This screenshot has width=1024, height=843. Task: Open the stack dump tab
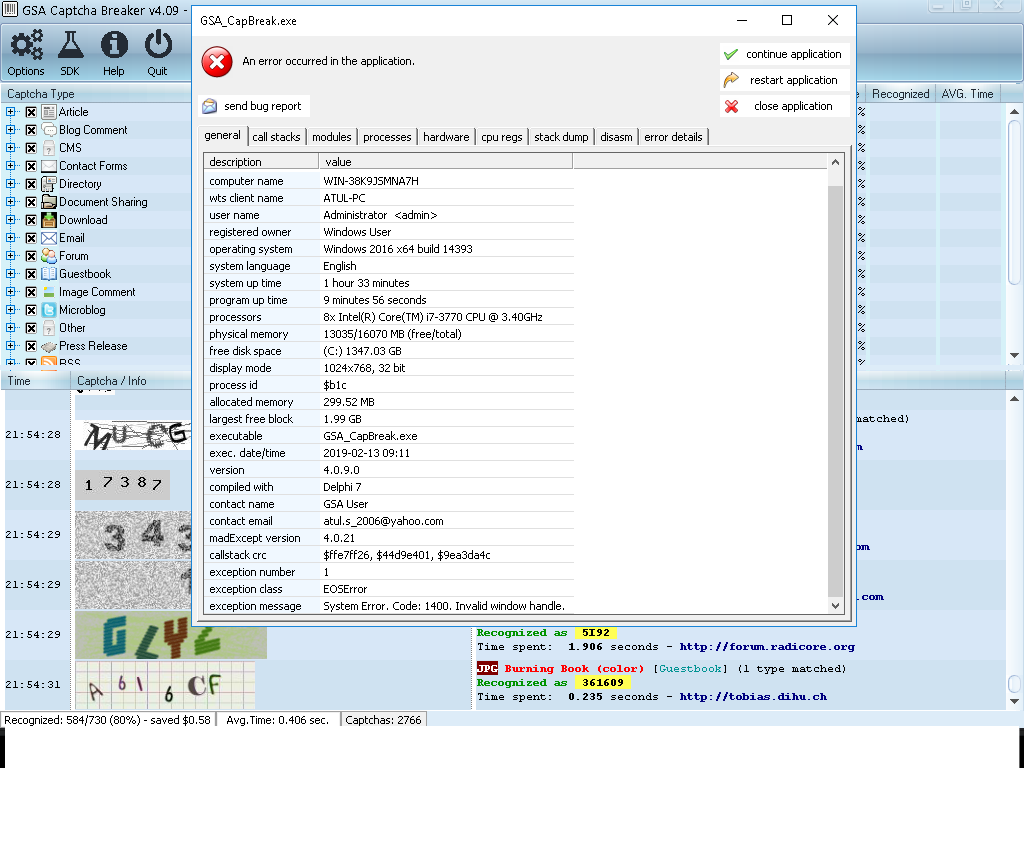[x=561, y=137]
